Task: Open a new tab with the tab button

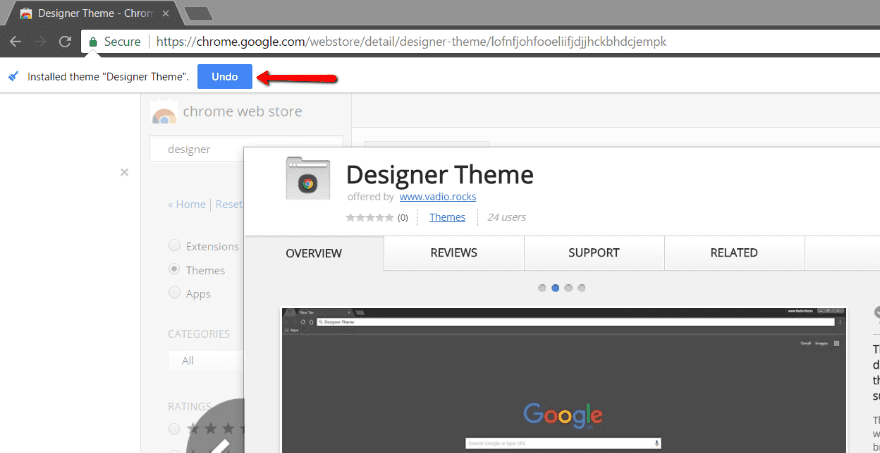Action: [197, 14]
